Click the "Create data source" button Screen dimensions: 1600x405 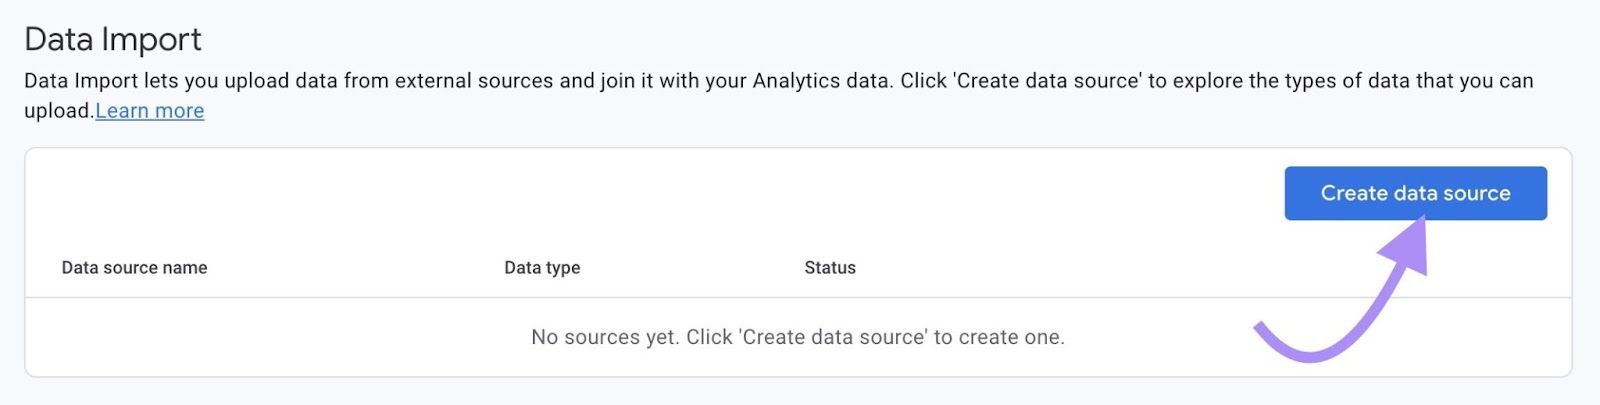1415,193
